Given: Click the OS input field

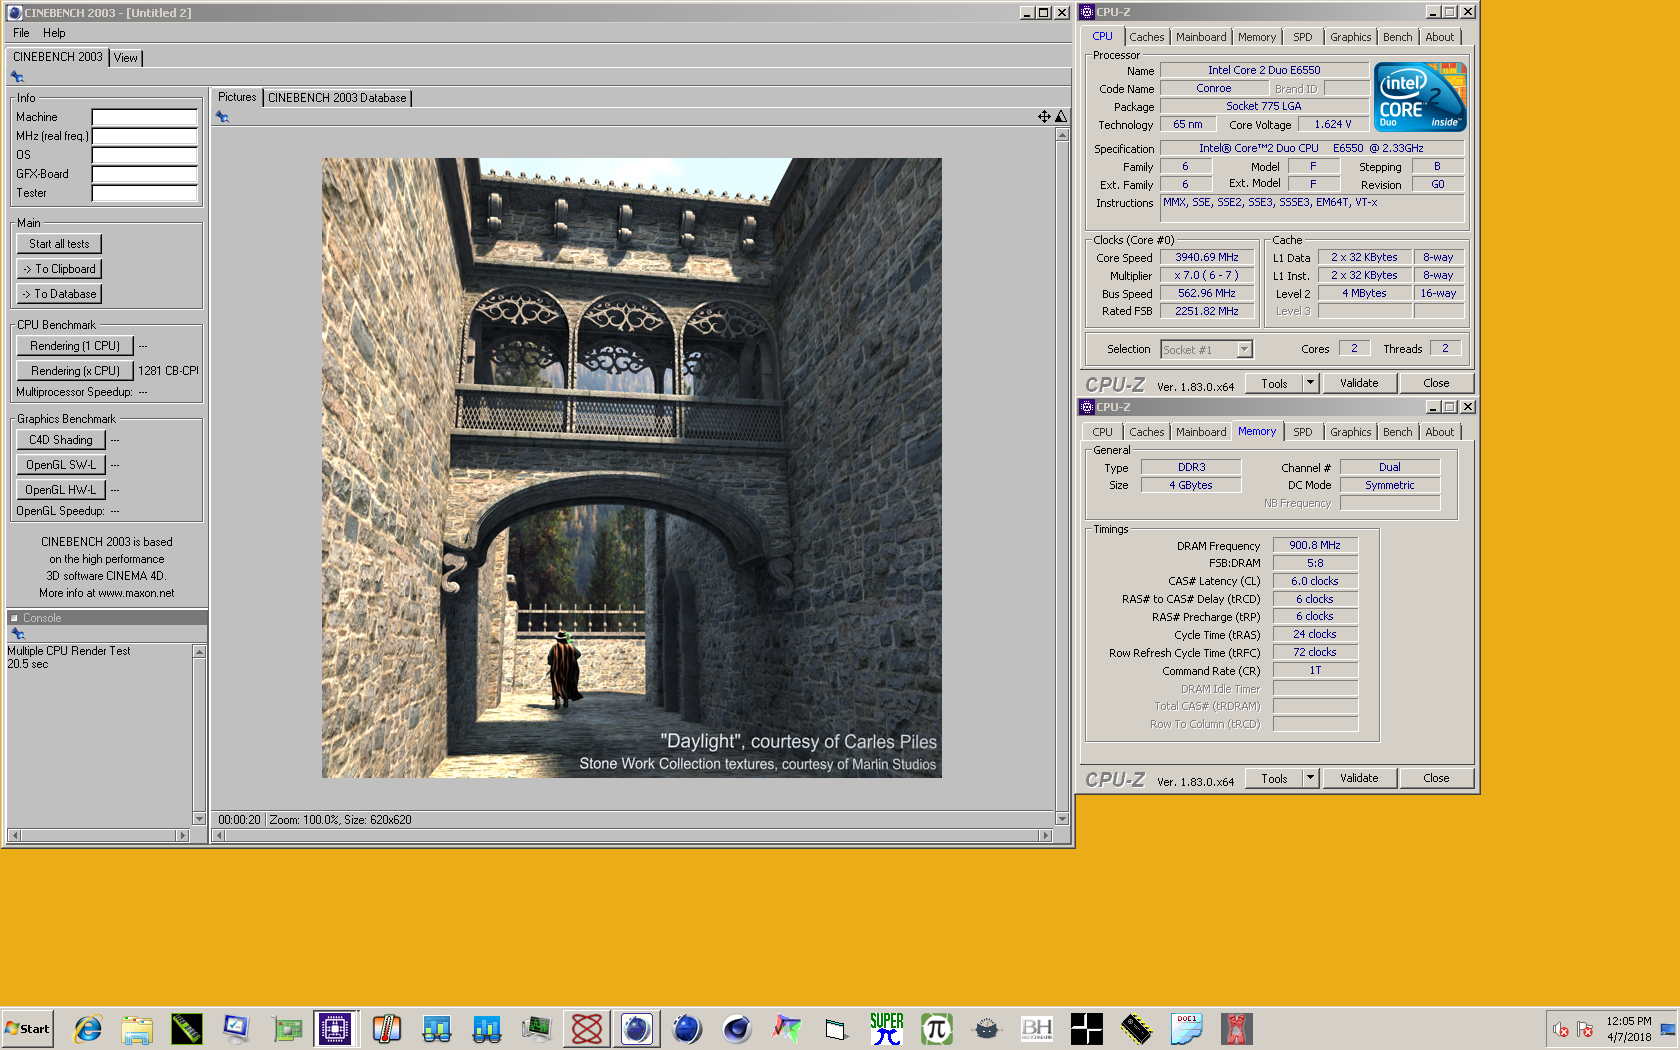Looking at the screenshot, I should click(x=144, y=155).
